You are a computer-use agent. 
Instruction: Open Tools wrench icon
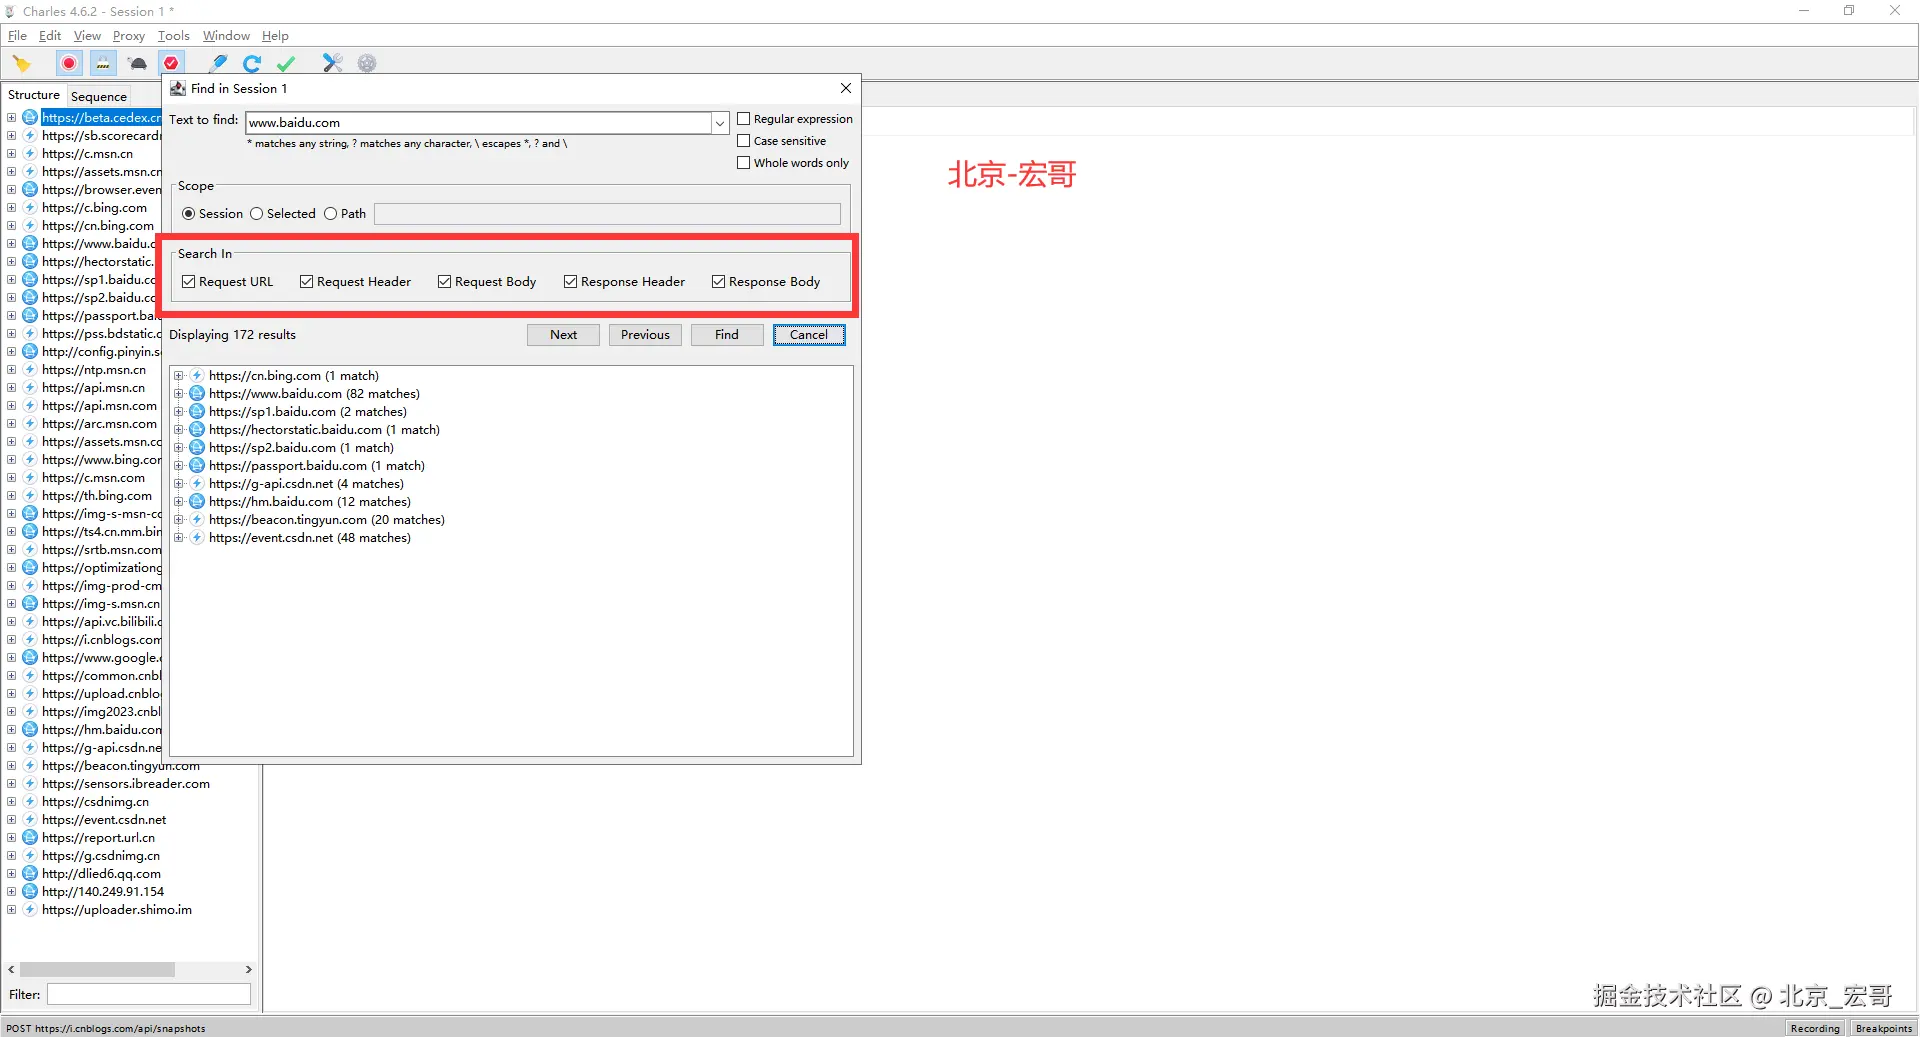tap(333, 63)
